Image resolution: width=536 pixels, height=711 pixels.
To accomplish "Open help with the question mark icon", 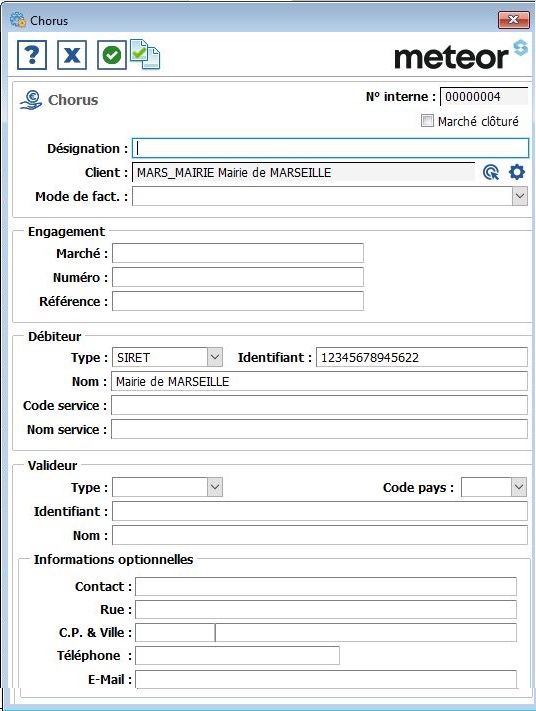I will tap(32, 55).
